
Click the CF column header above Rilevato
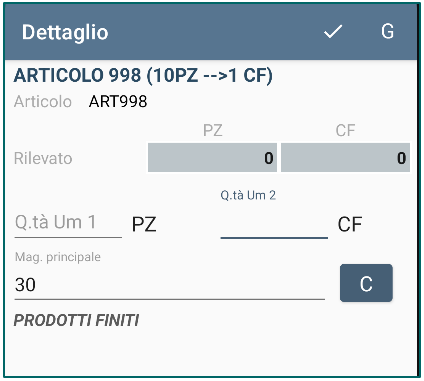345,130
